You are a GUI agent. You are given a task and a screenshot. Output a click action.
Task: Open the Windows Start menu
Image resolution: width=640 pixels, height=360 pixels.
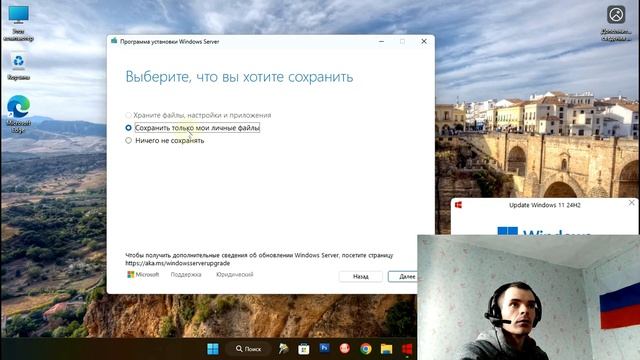click(213, 349)
